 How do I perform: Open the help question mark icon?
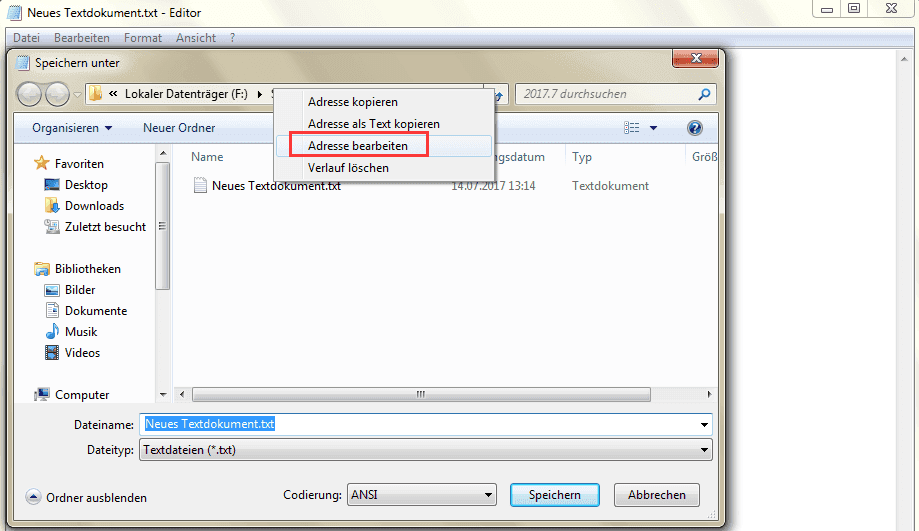pyautogui.click(x=695, y=128)
